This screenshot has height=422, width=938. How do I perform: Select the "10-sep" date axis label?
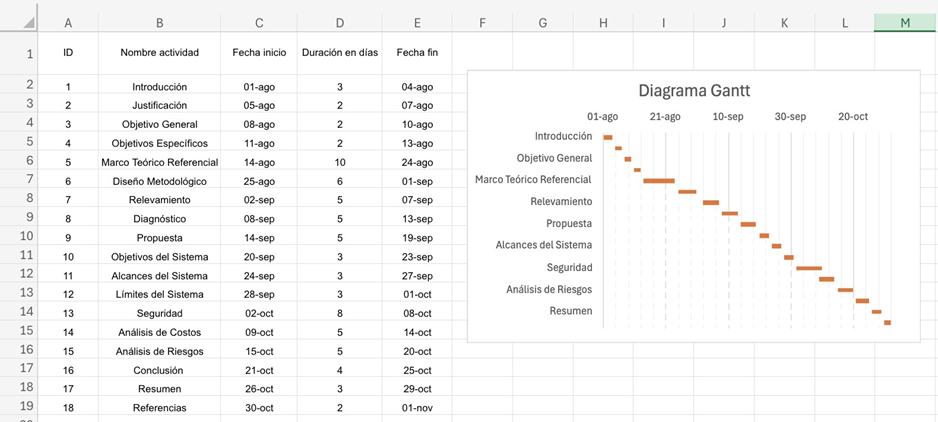pos(728,117)
